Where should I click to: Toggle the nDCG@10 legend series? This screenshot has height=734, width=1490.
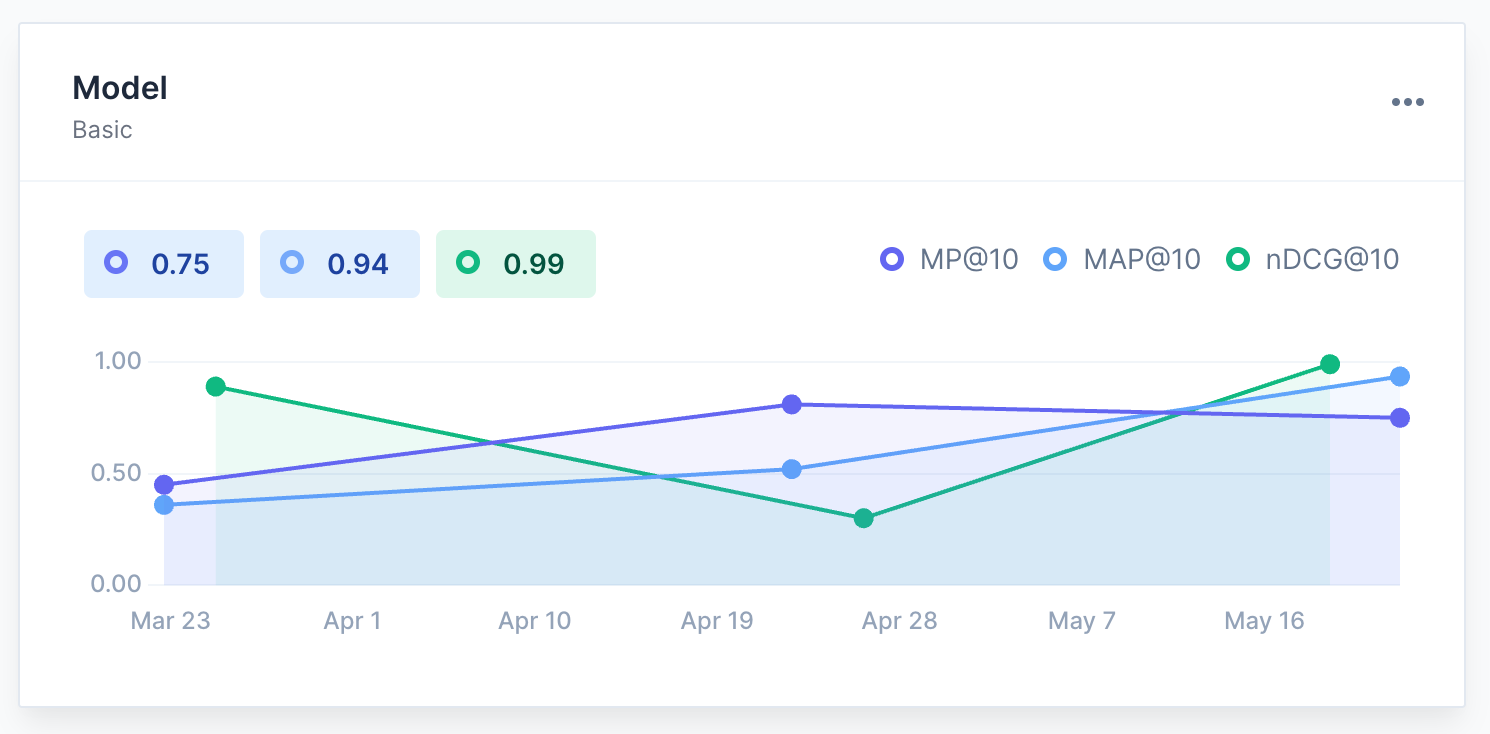(x=1313, y=260)
